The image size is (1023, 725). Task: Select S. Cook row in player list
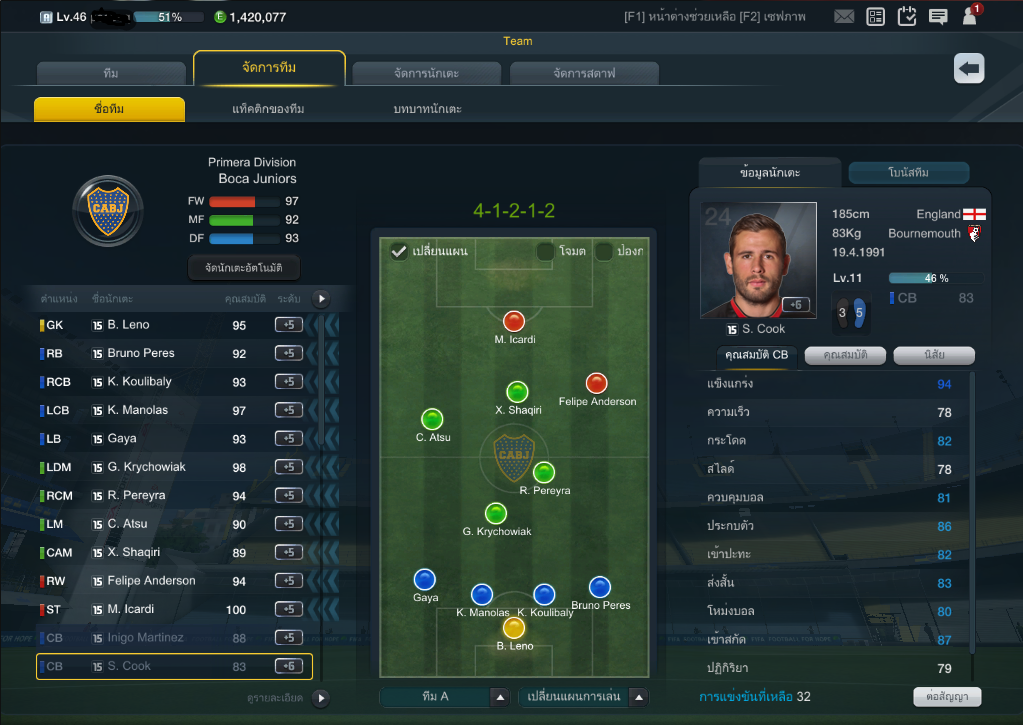pos(174,666)
